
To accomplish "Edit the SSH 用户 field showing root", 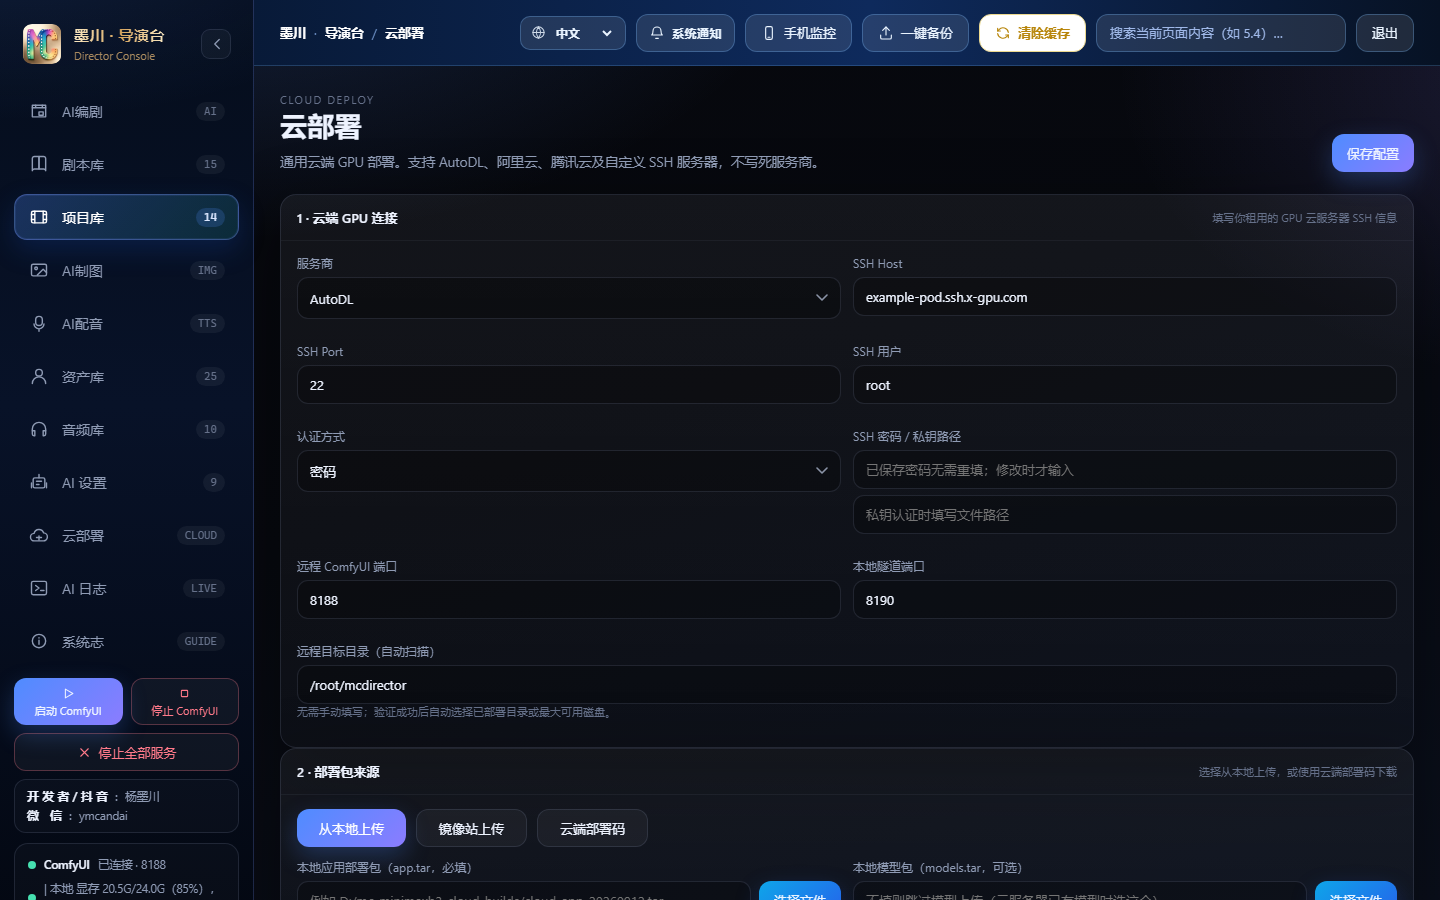I will [1124, 385].
